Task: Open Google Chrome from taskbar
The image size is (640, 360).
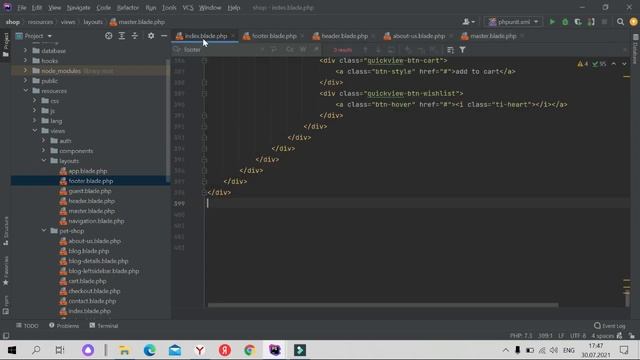Action: pos(250,350)
